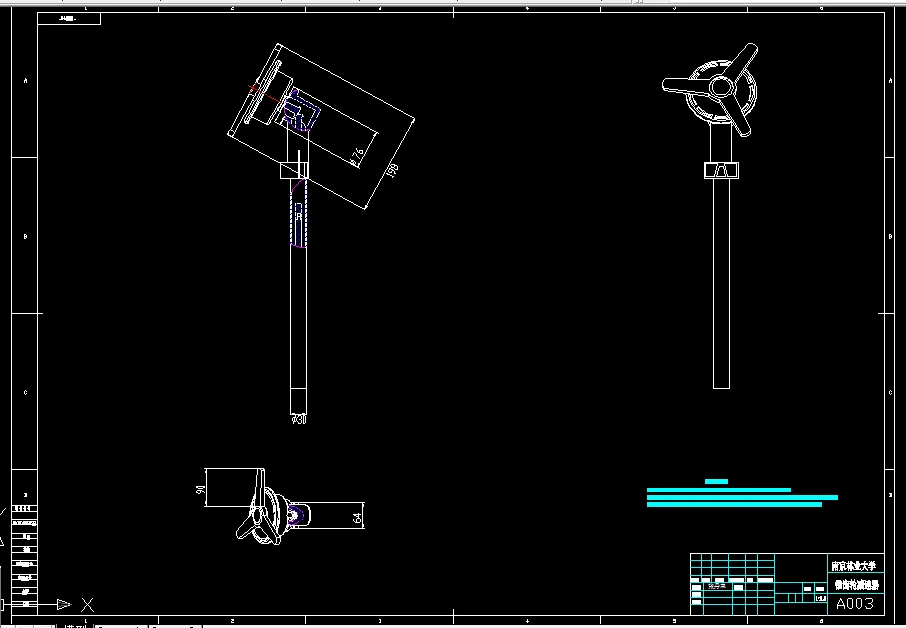Screen dimensions: 906x628
Task: Pick the red centerline on tilted disc
Action: pos(267,95)
